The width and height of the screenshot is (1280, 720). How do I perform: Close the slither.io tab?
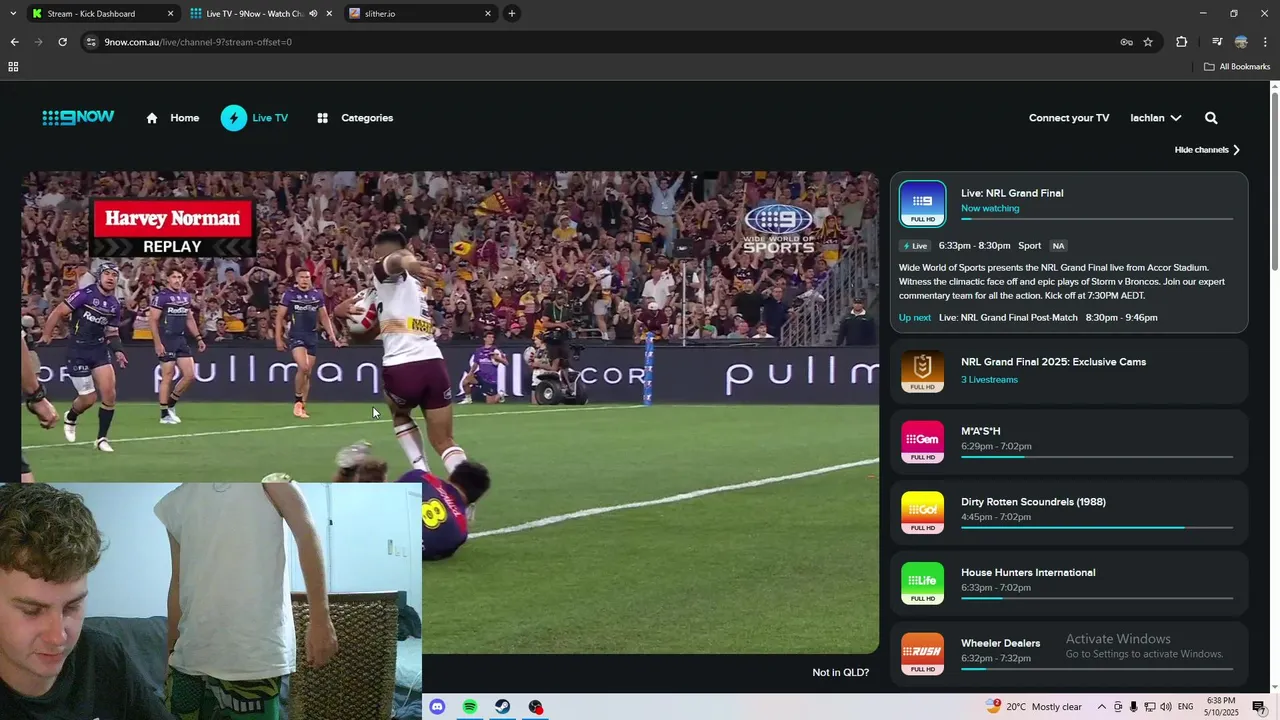[488, 14]
